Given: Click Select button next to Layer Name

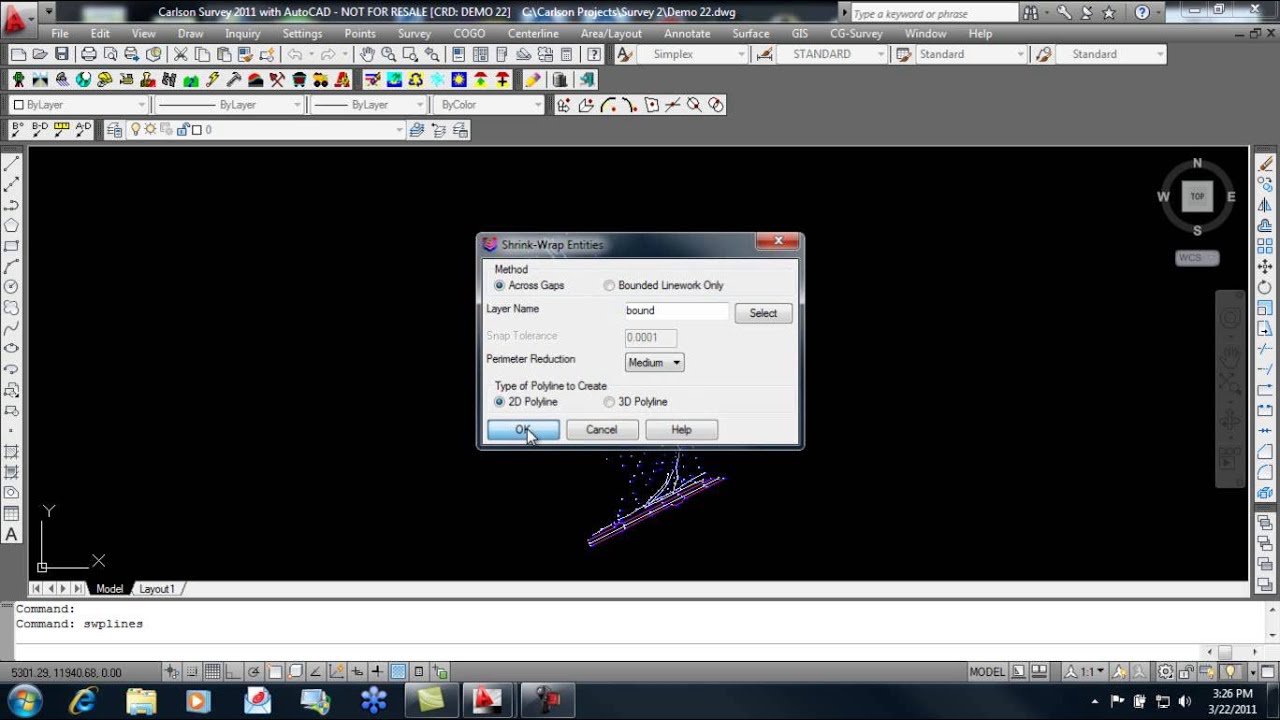Looking at the screenshot, I should pos(763,313).
